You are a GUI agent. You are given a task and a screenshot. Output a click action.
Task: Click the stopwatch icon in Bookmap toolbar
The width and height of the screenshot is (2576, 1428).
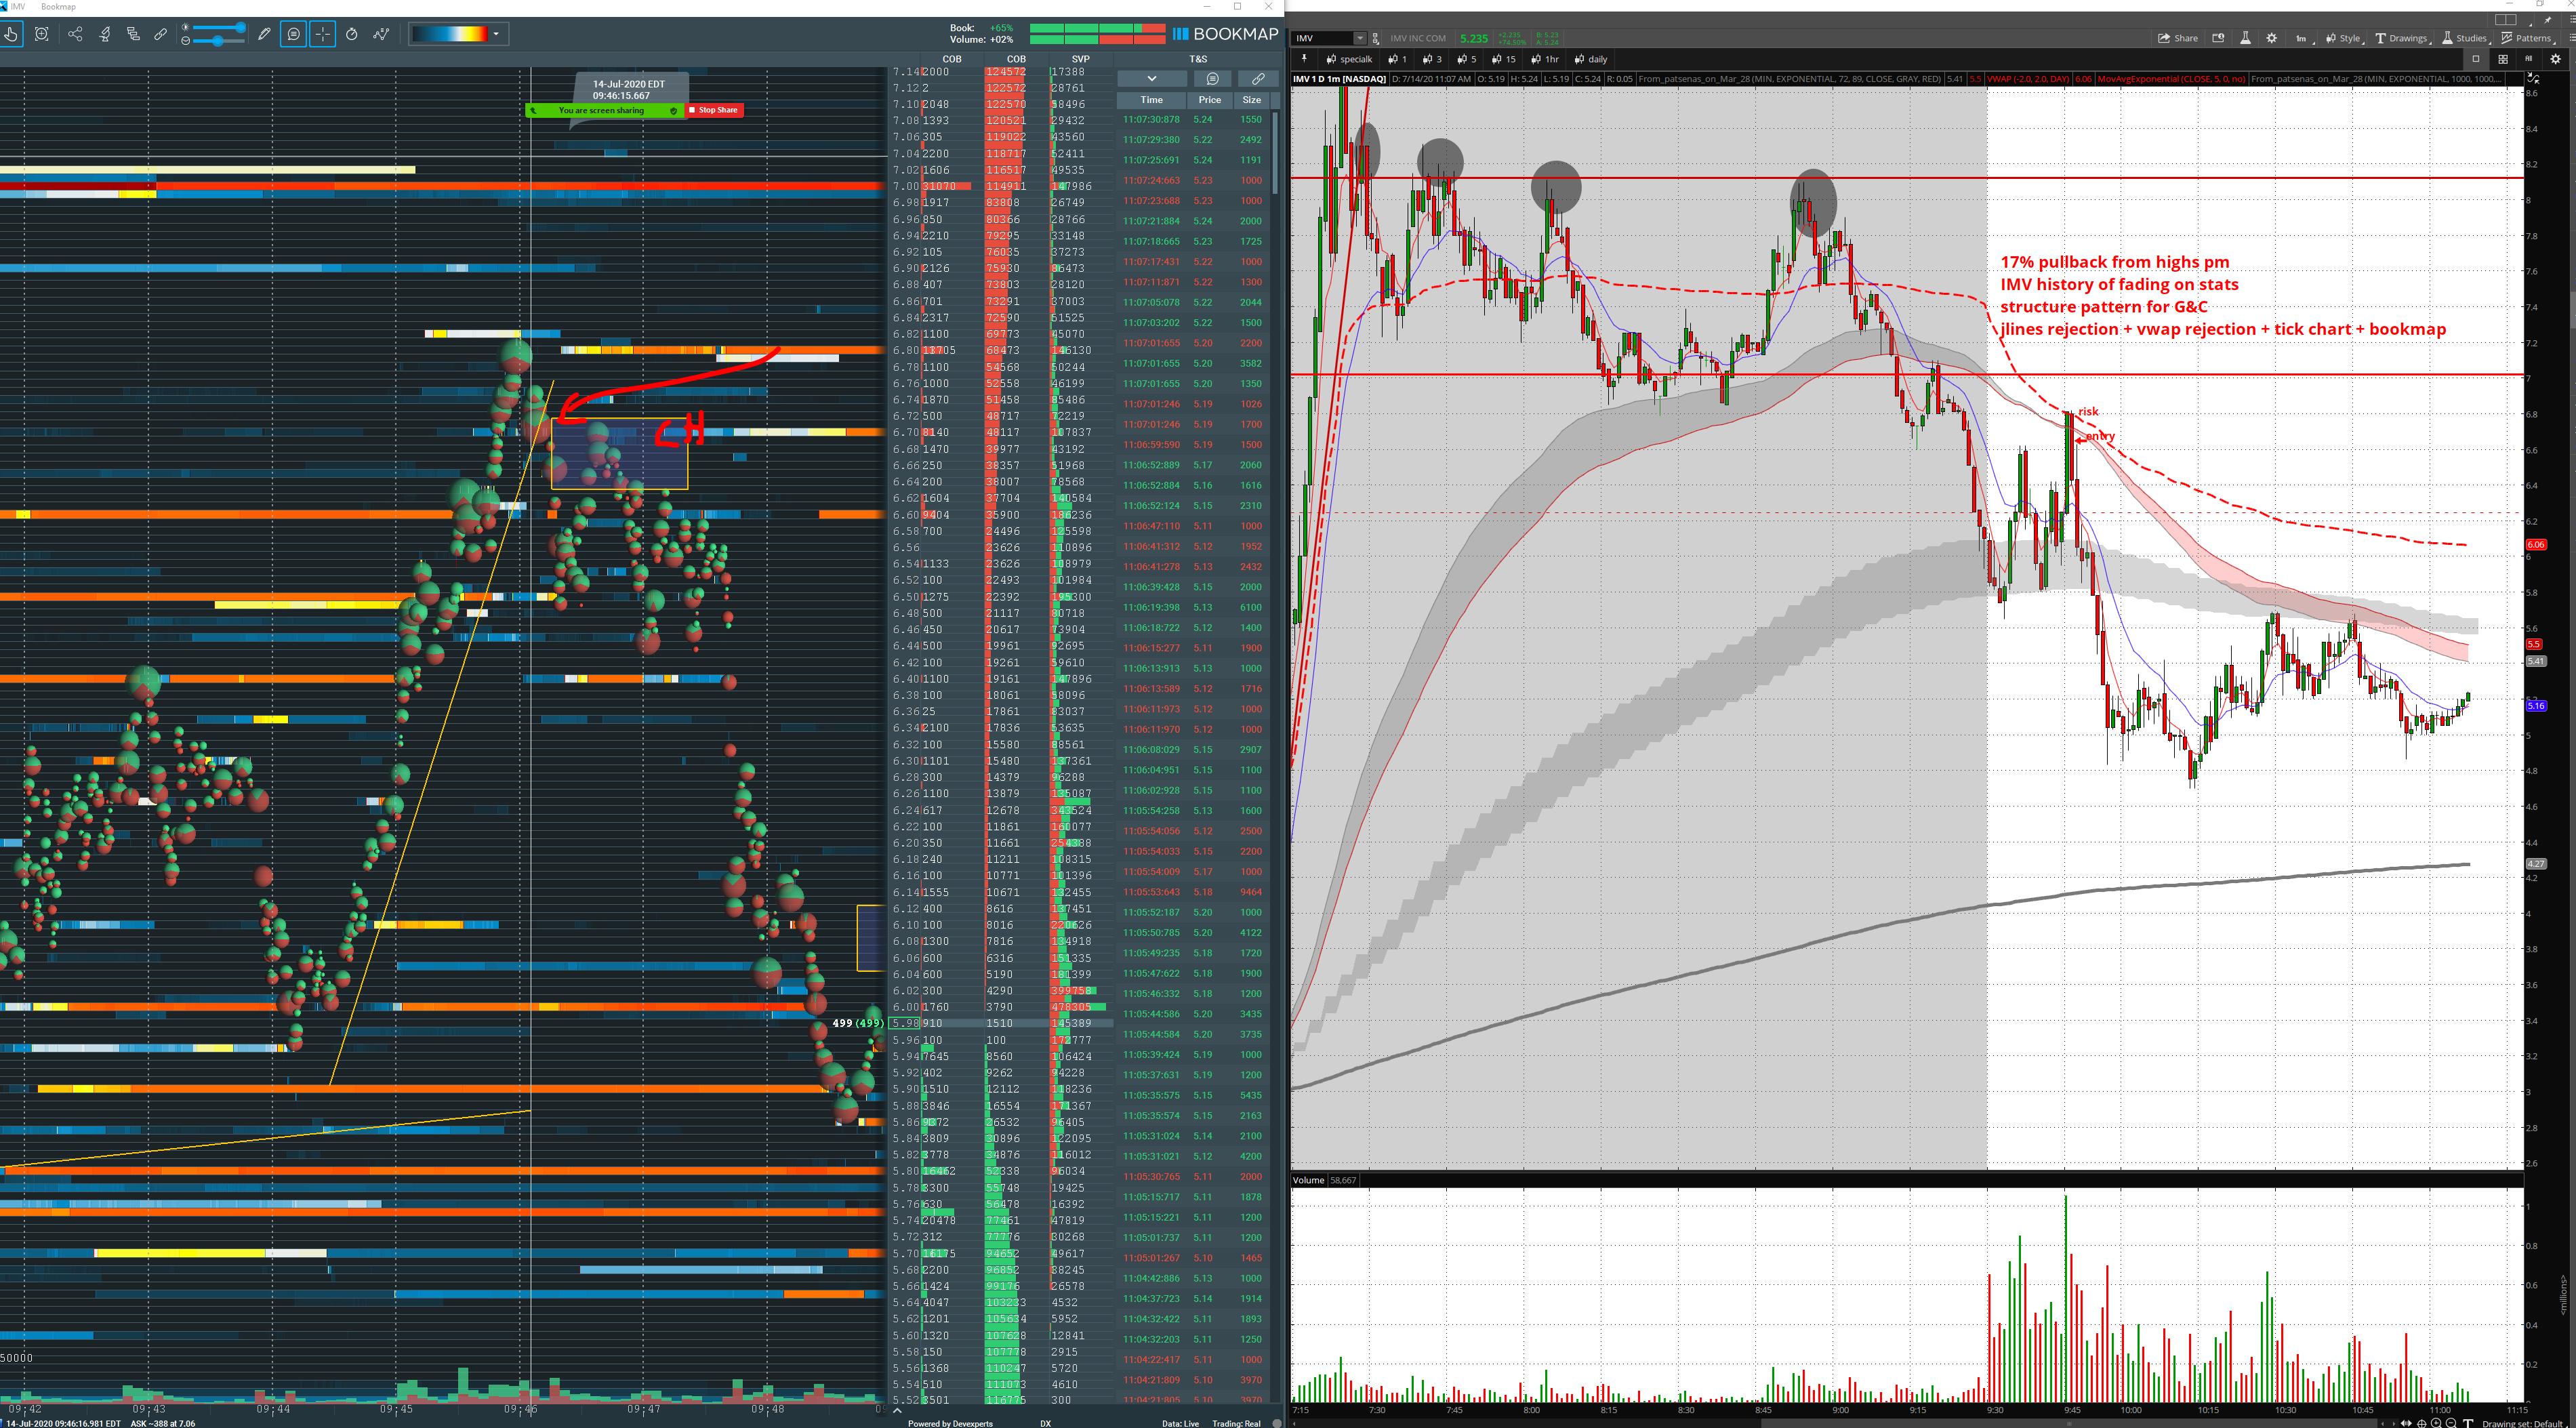pos(352,34)
